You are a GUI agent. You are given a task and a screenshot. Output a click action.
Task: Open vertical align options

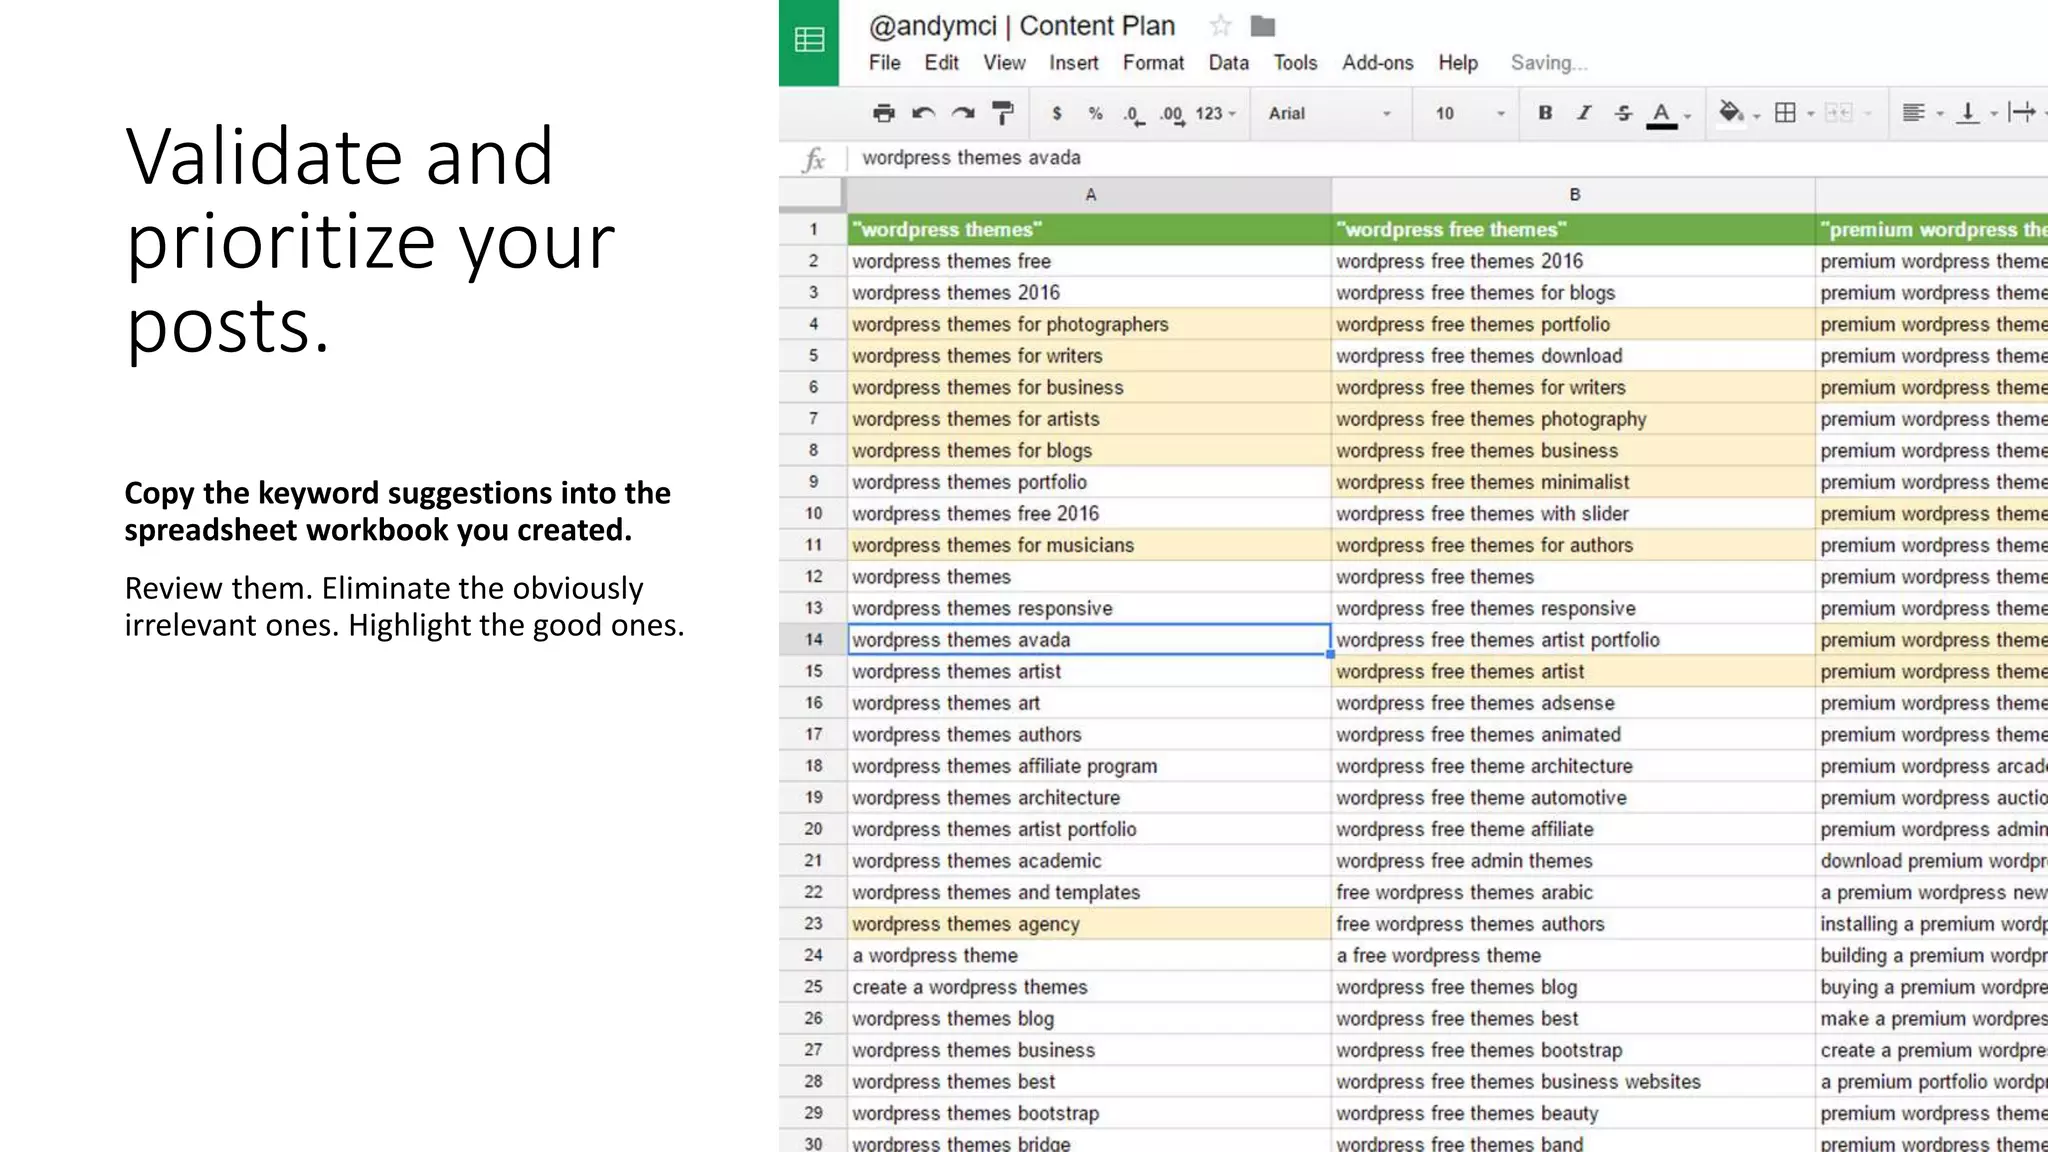pos(1967,112)
